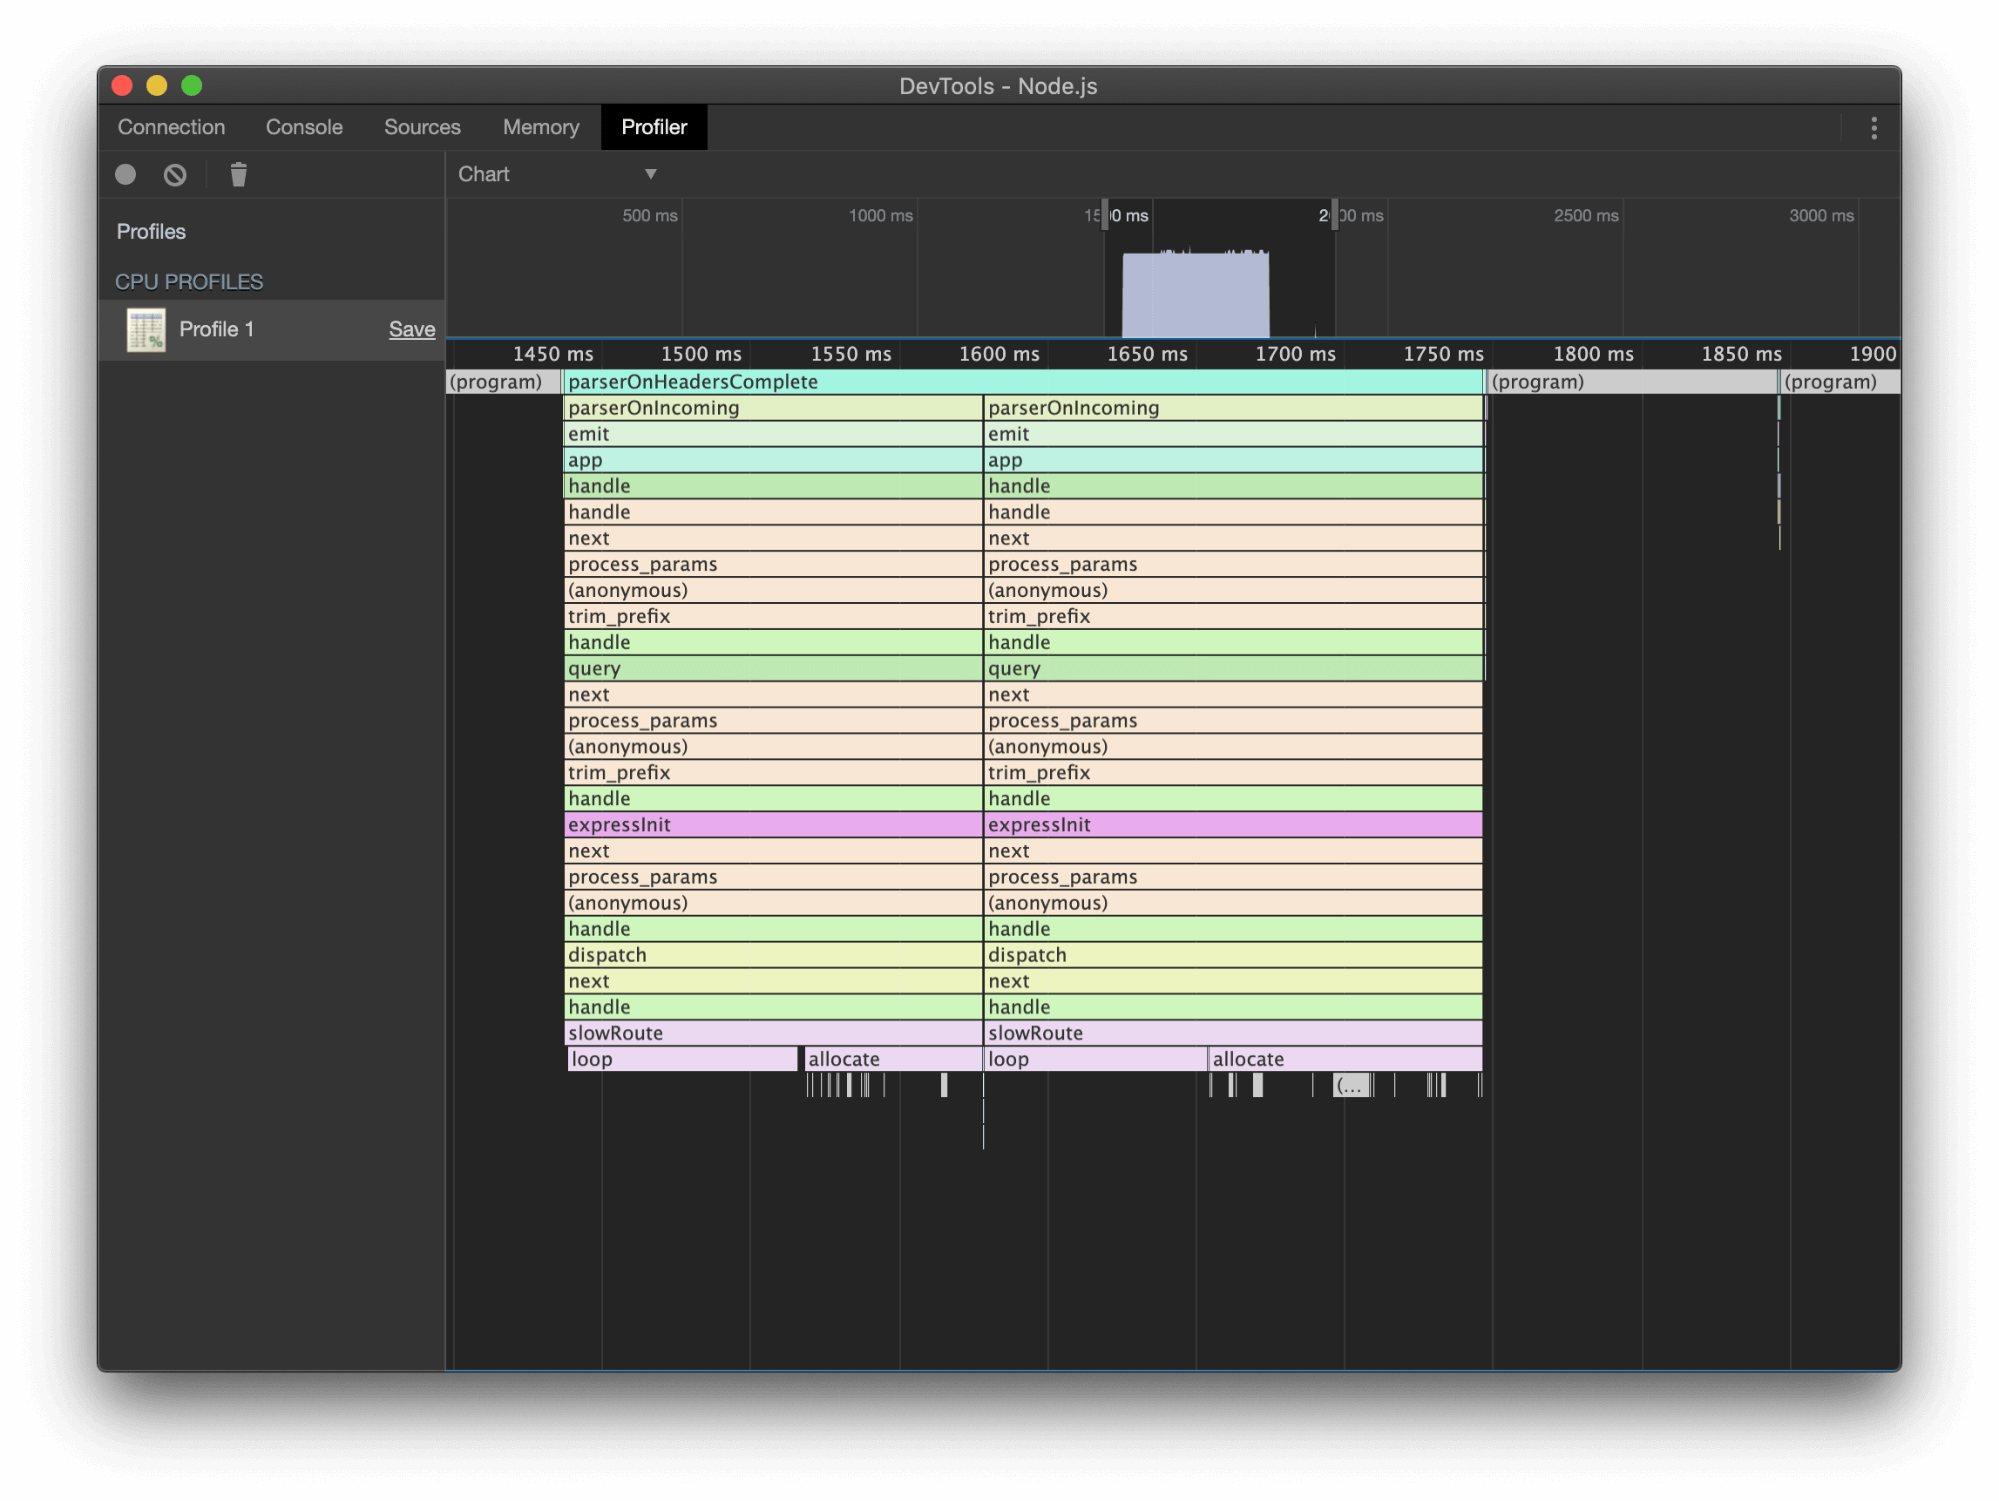This screenshot has height=1501, width=1999.
Task: Open the Memory tab
Action: point(541,127)
